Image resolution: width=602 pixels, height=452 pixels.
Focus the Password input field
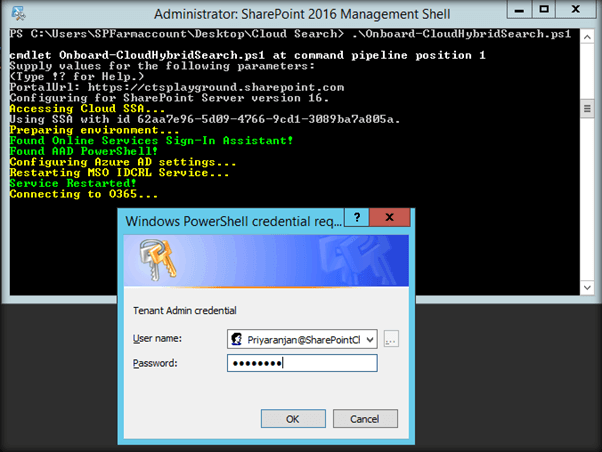coord(302,363)
